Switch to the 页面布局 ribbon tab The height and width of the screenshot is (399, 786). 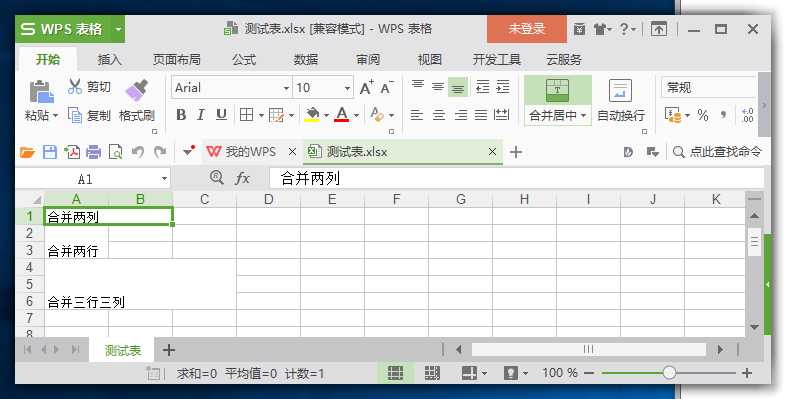176,60
